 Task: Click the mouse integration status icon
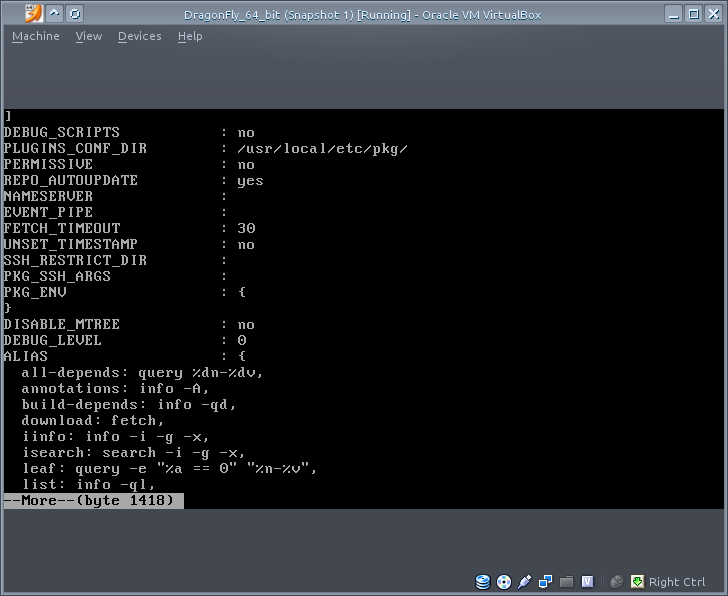(617, 582)
